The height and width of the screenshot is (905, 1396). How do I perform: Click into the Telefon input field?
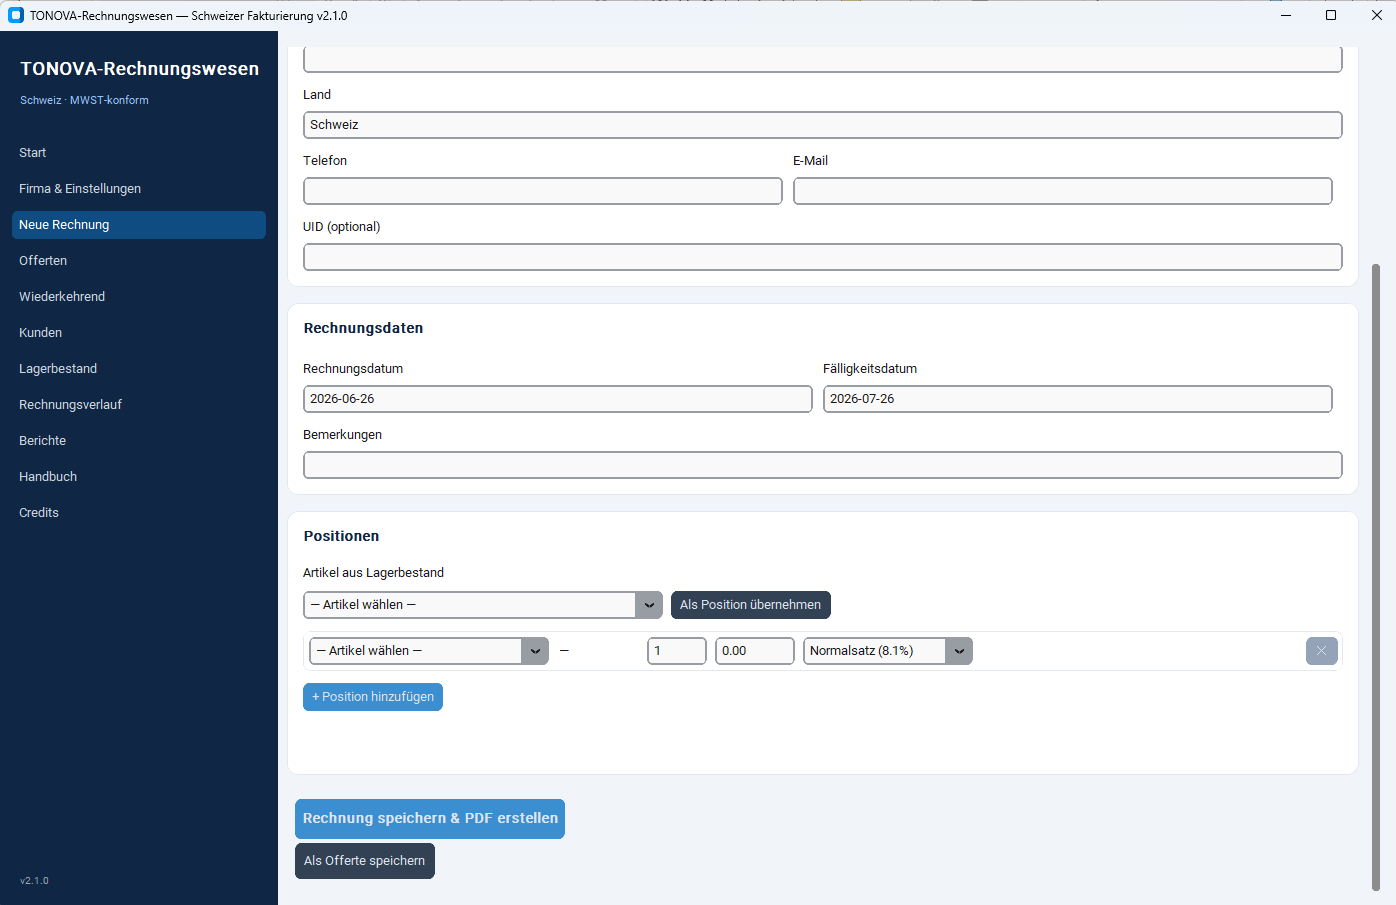(x=543, y=191)
